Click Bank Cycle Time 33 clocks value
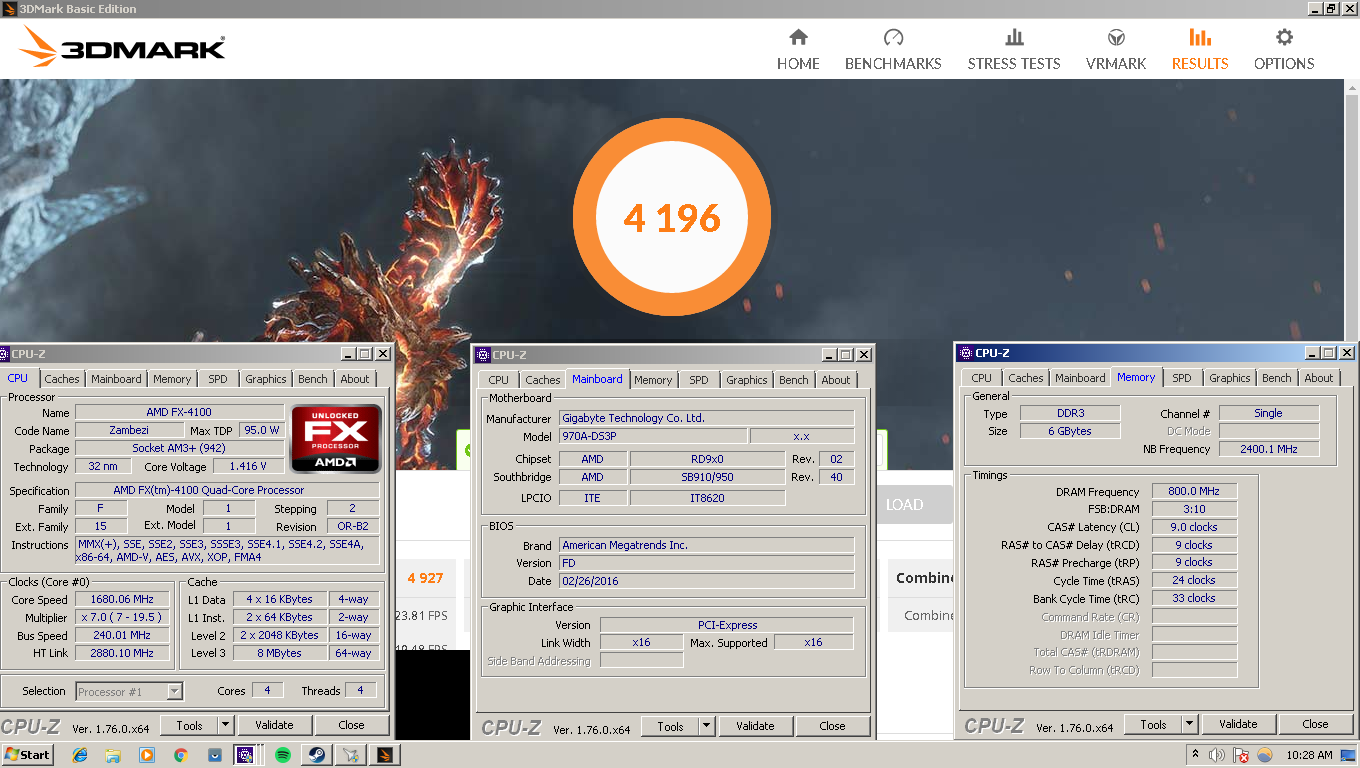Viewport: 1360px width, 768px height. tap(1194, 598)
